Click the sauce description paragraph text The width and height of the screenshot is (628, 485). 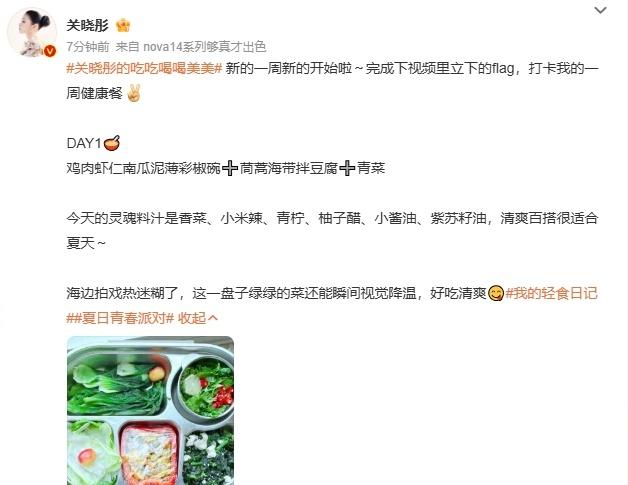(332, 231)
